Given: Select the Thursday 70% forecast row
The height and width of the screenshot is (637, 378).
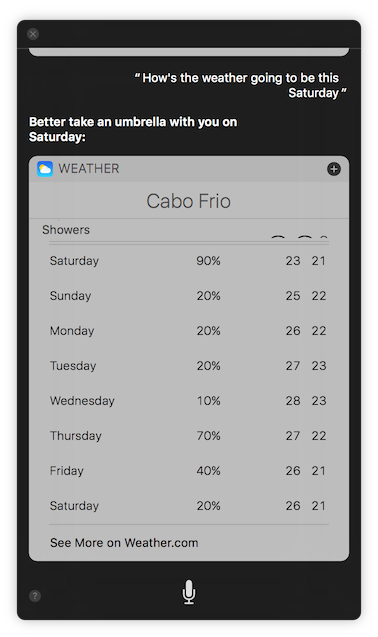Looking at the screenshot, I should [x=189, y=436].
